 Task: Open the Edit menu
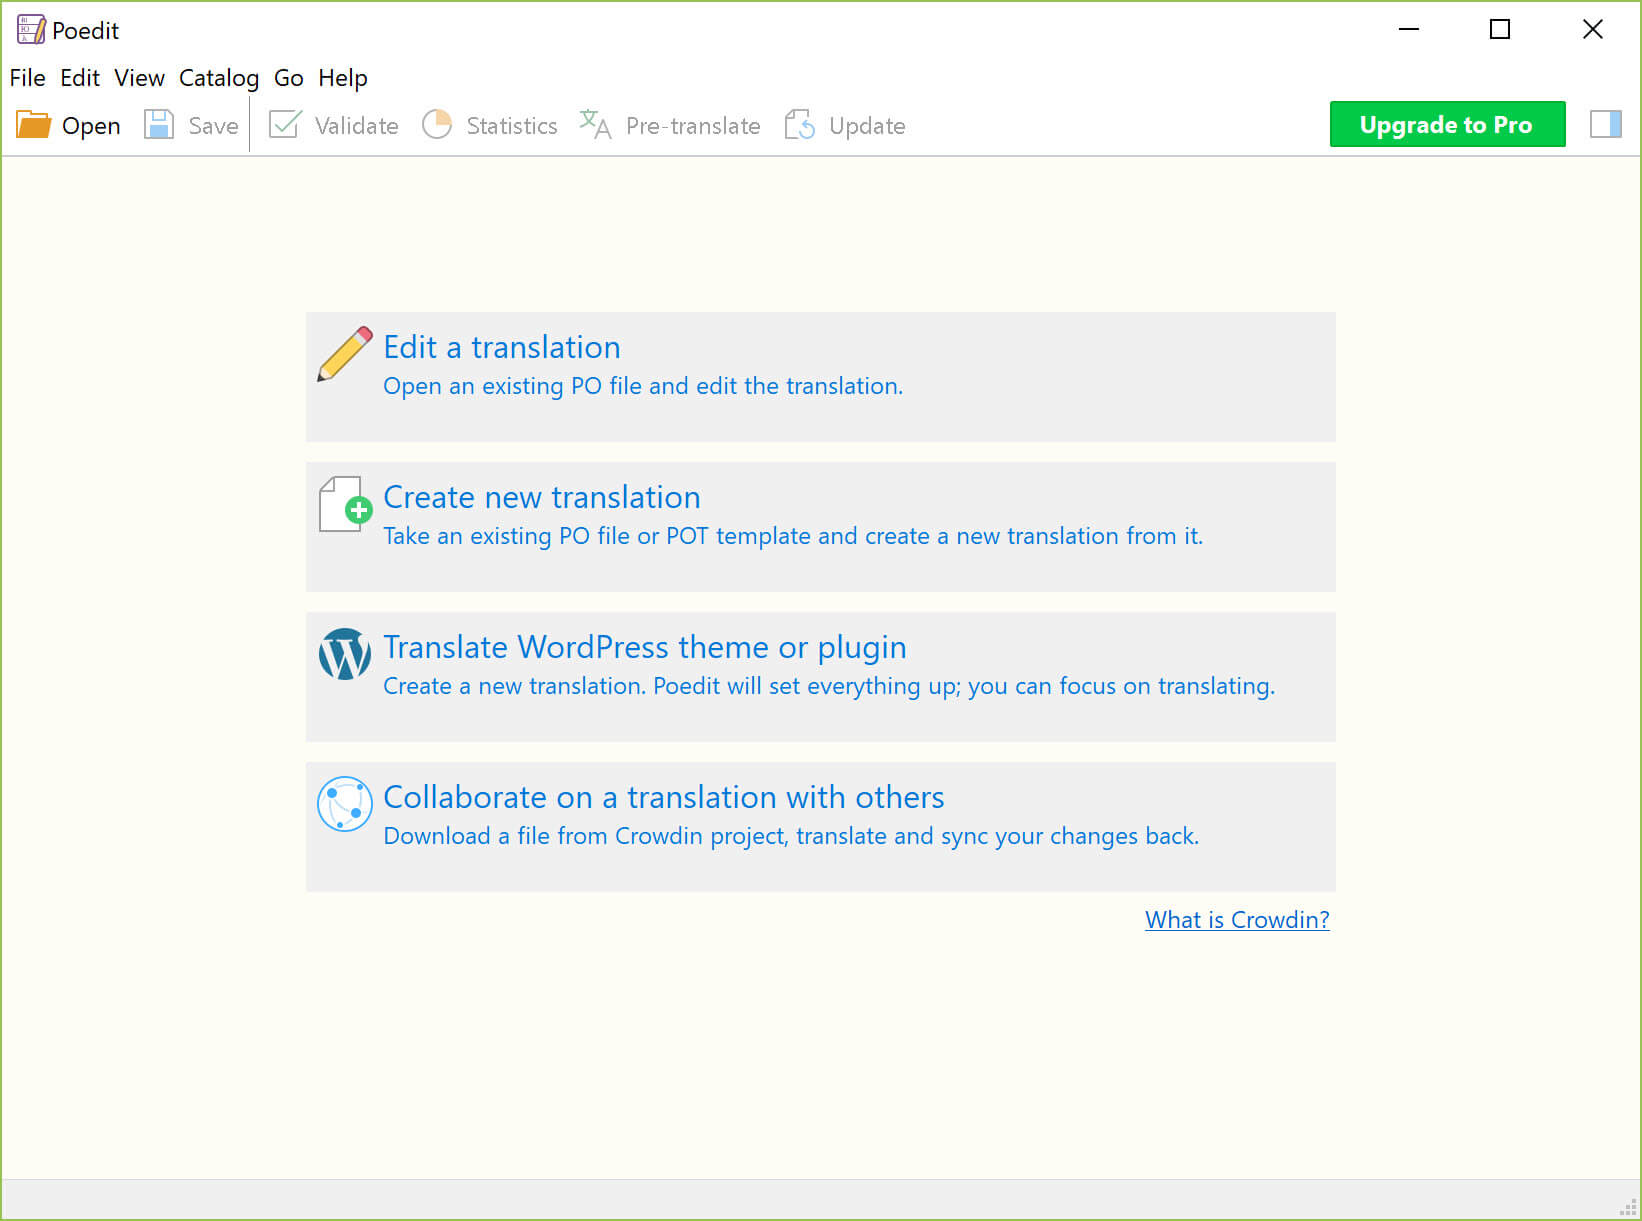[x=80, y=78]
